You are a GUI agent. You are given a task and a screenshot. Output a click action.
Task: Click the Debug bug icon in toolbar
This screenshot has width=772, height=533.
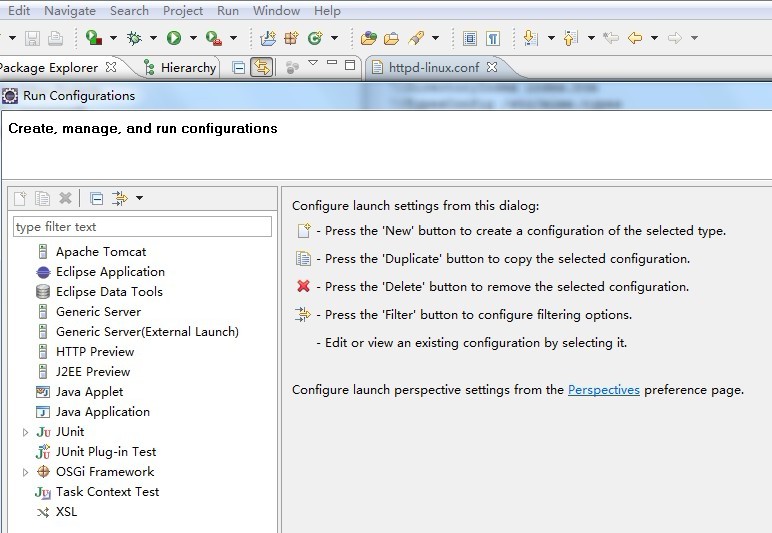134,38
